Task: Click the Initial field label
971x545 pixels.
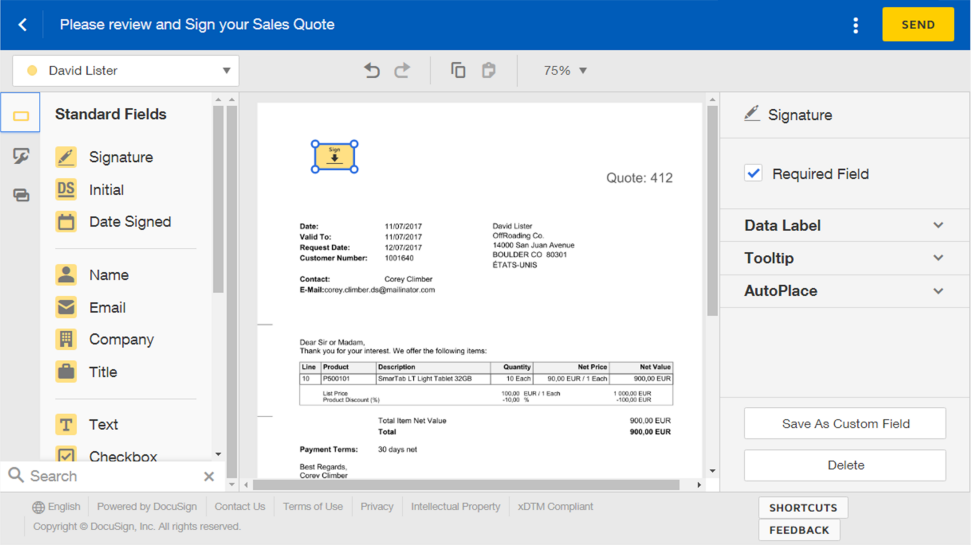Action: pyautogui.click(x=107, y=190)
